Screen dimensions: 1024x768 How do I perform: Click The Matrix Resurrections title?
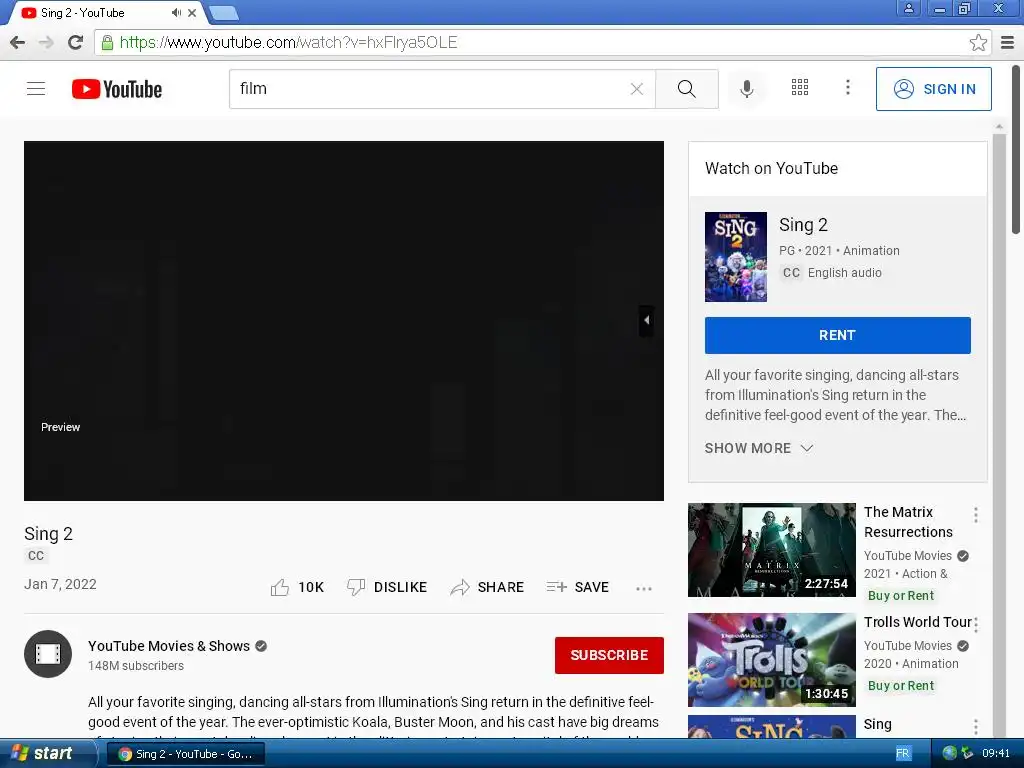click(908, 522)
